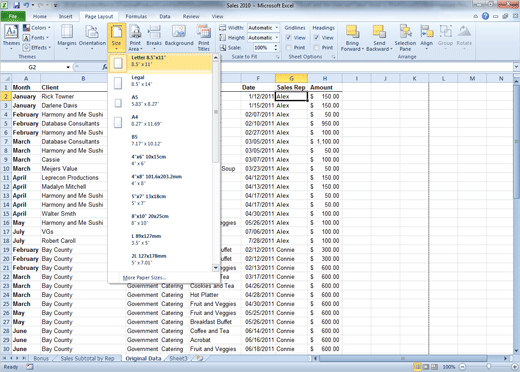The height and width of the screenshot is (372, 520).
Task: Toggle Gridlines View checkbox
Action: [289, 38]
